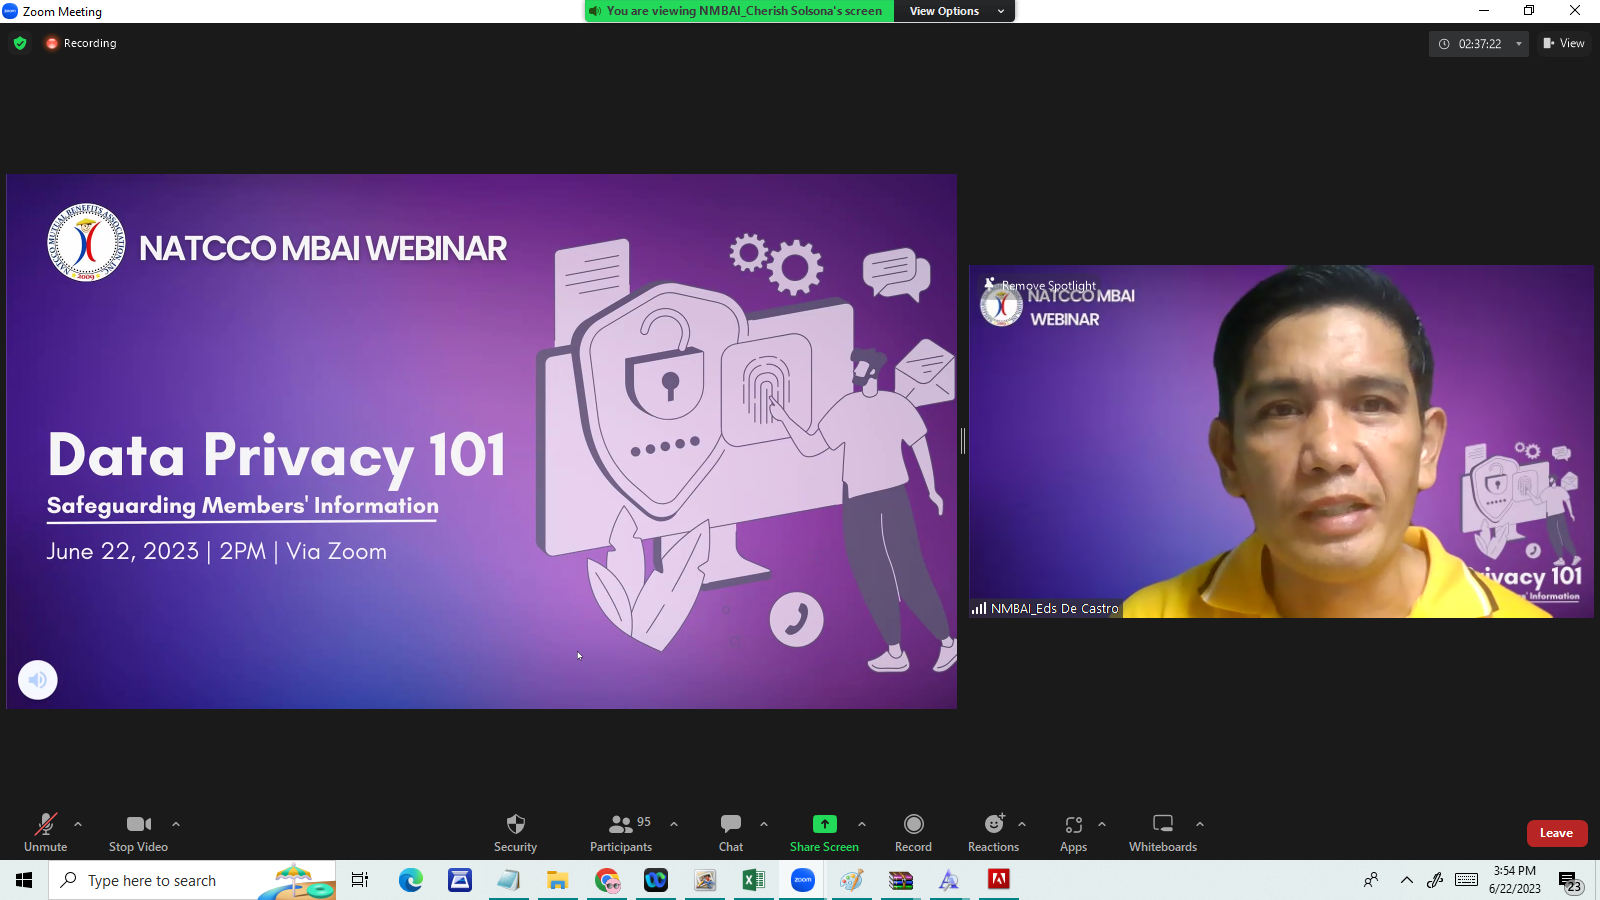Open the Paint palette app in taskbar
Viewport: 1600px width, 900px height.
point(851,880)
